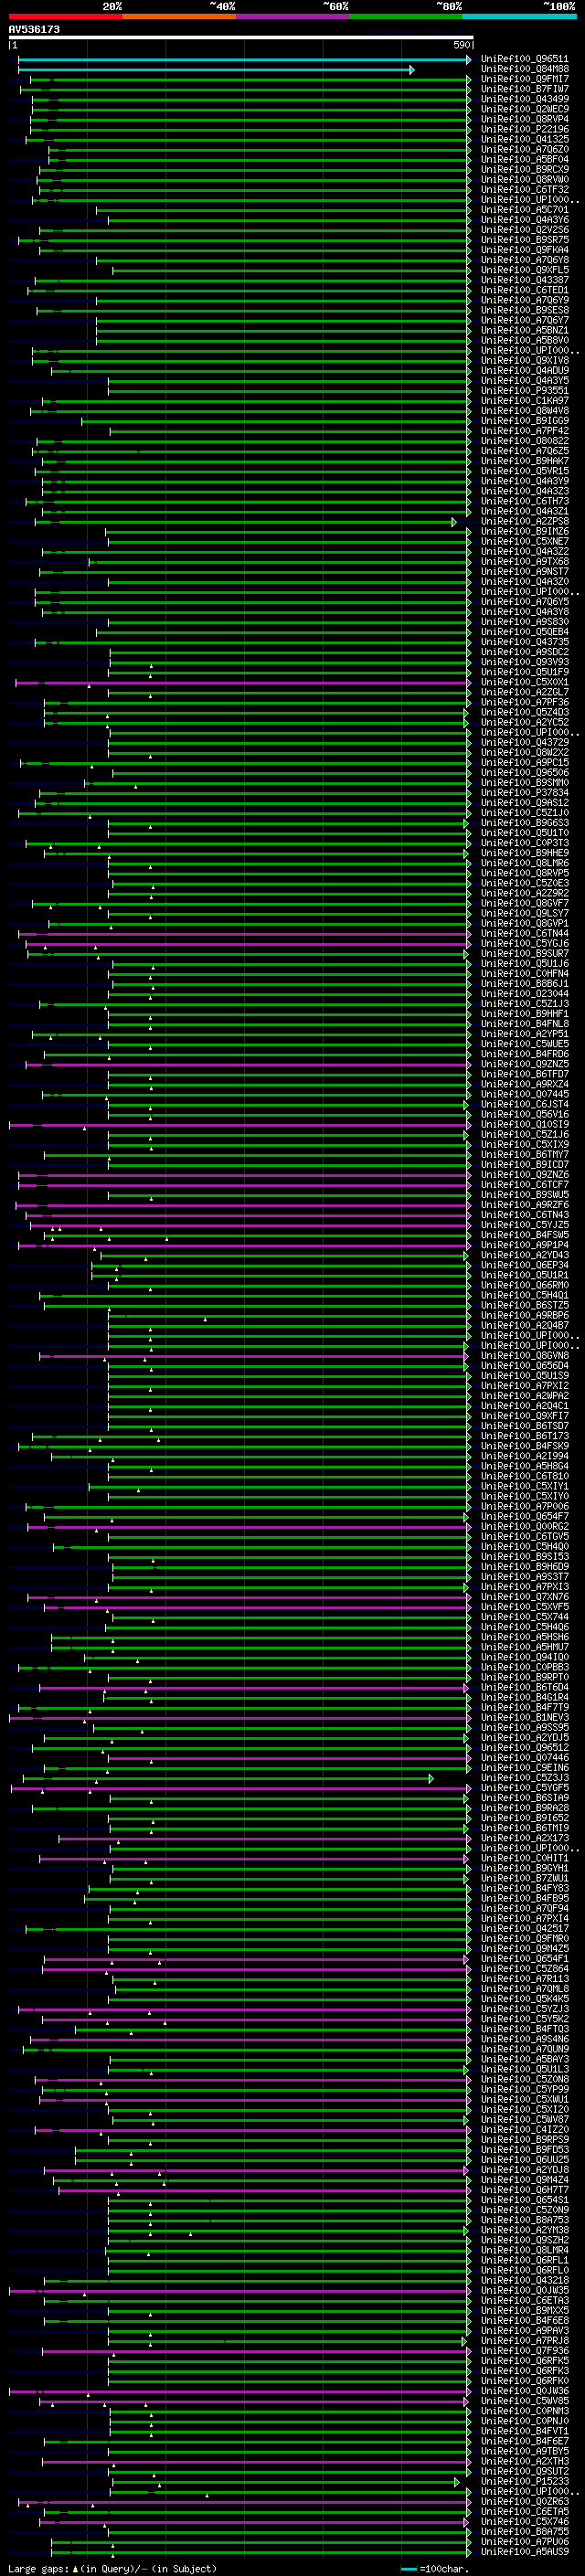Select the UniRef100_Q9XFL5 label
585x2576 pixels.
tap(525, 271)
